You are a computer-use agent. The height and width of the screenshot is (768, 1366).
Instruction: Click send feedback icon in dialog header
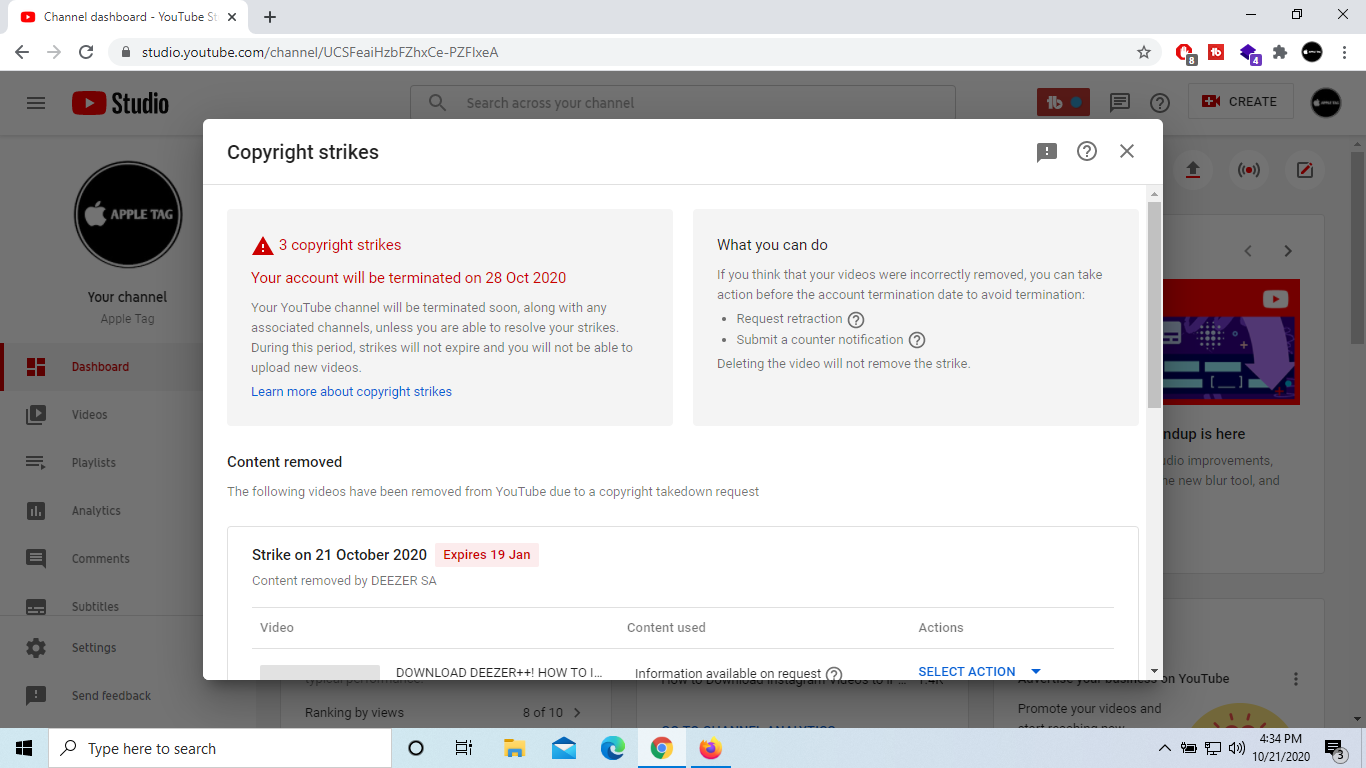[1047, 152]
